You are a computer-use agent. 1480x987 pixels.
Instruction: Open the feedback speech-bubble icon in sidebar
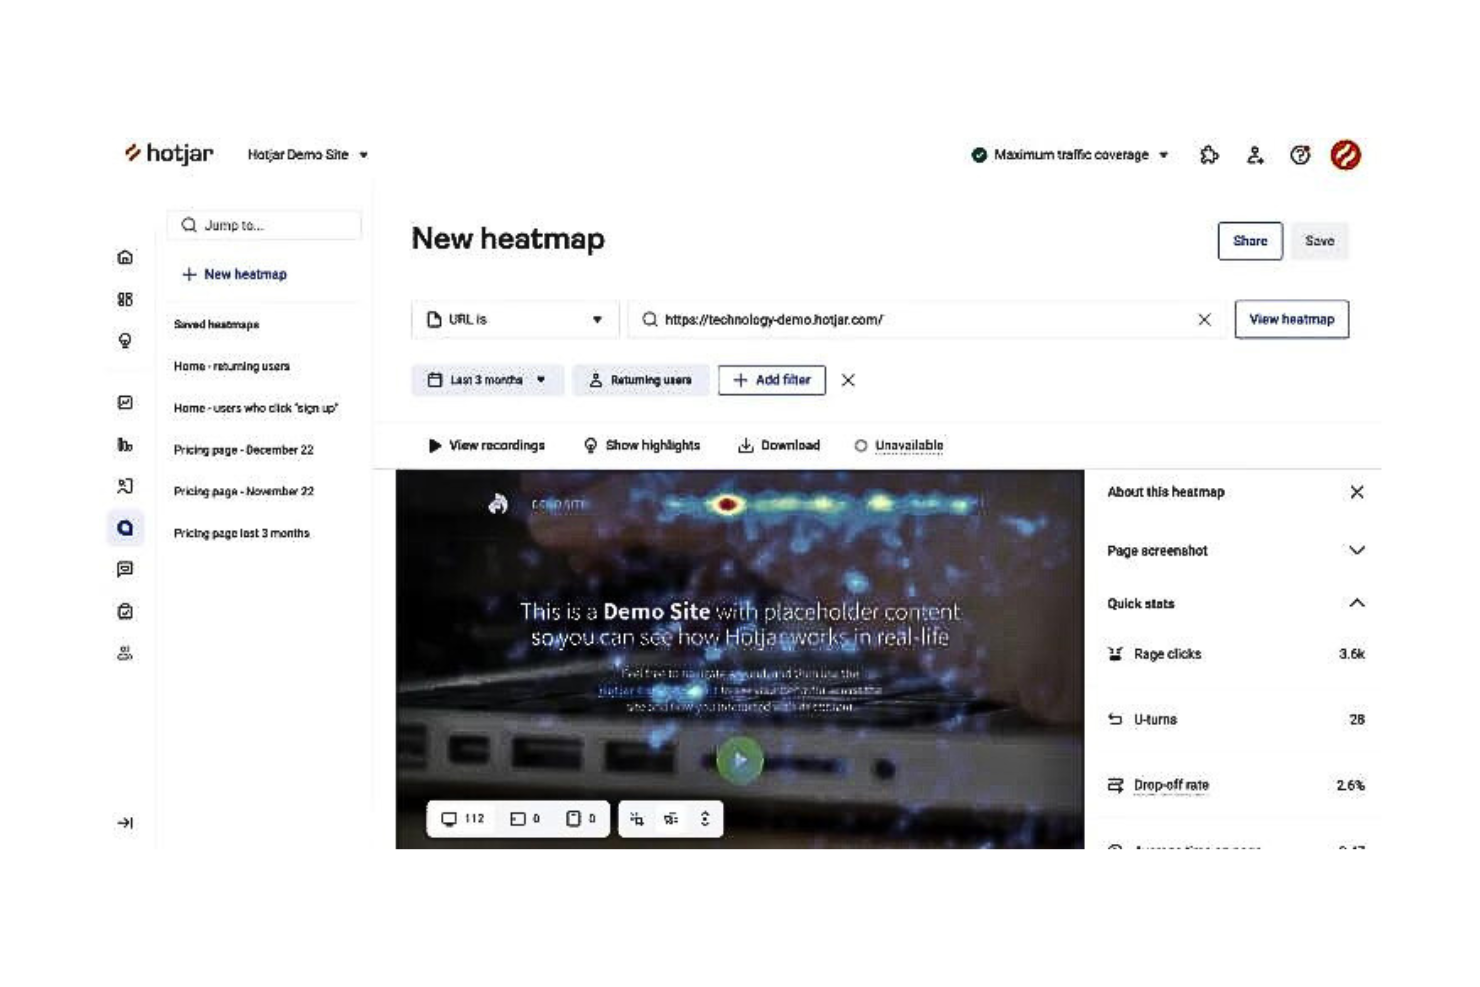tap(125, 569)
